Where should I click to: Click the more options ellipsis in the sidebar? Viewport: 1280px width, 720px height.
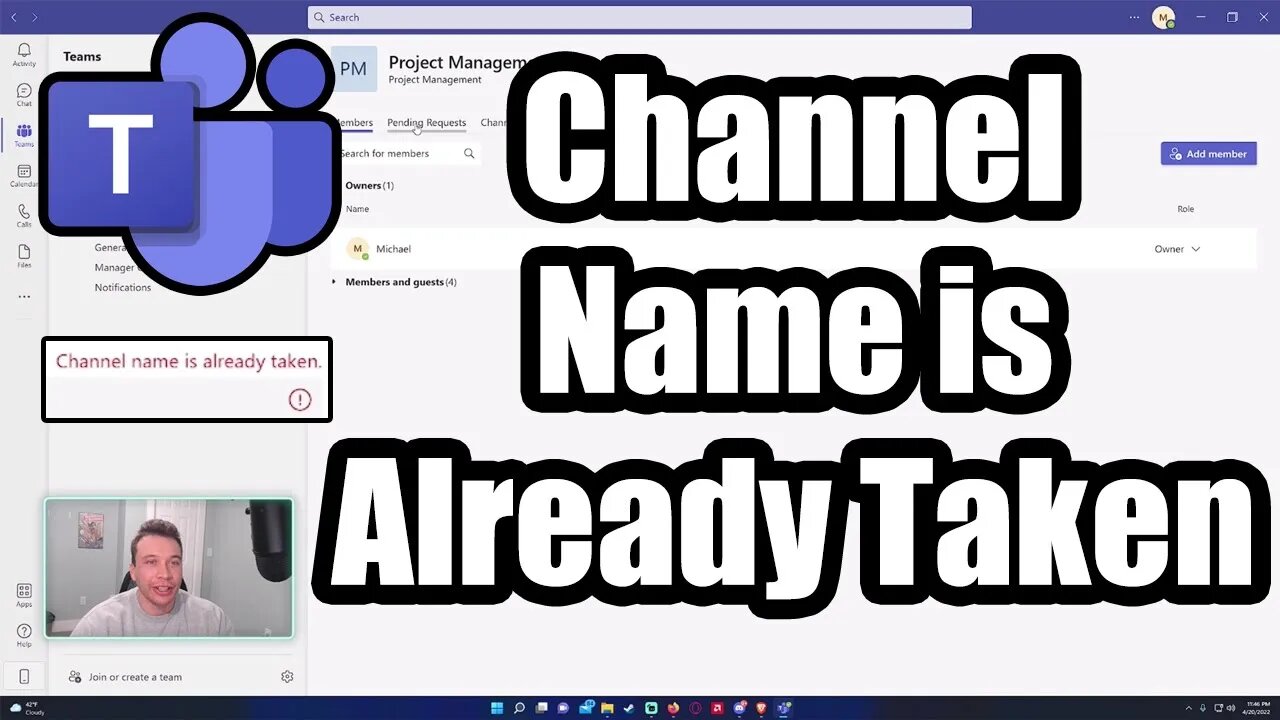pos(24,296)
